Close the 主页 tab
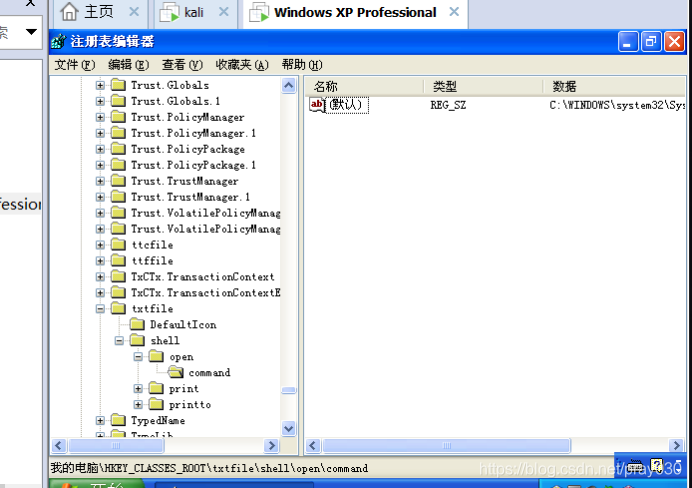This screenshot has height=488, width=692. point(134,12)
